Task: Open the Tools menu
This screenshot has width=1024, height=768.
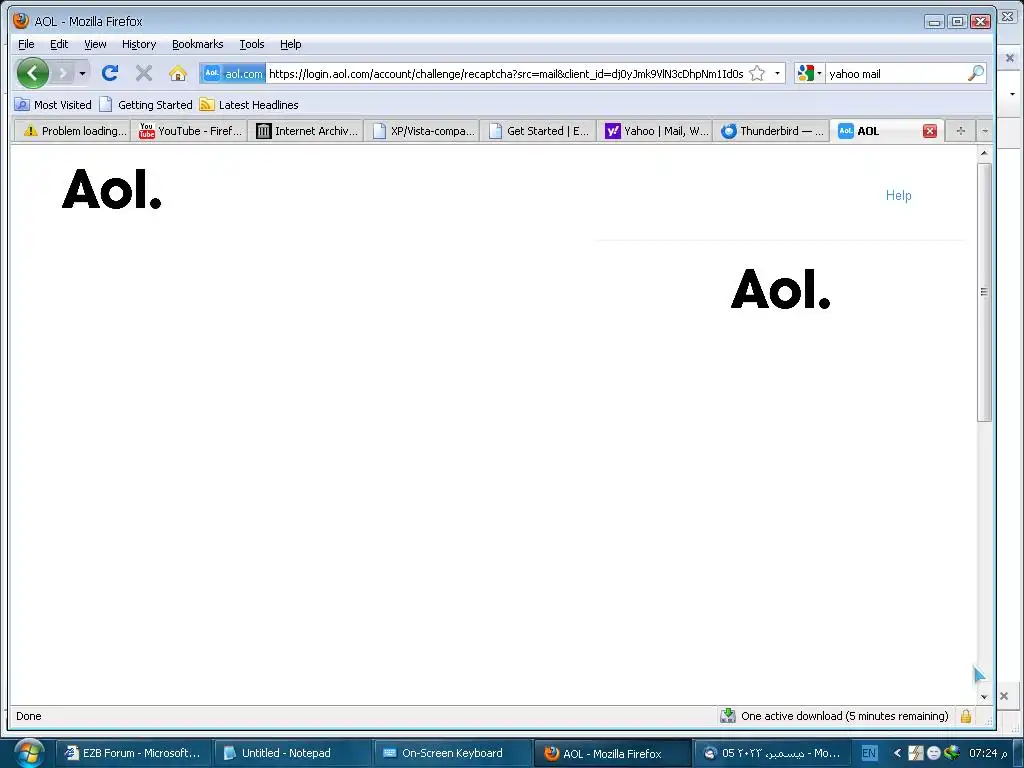Action: (x=251, y=44)
